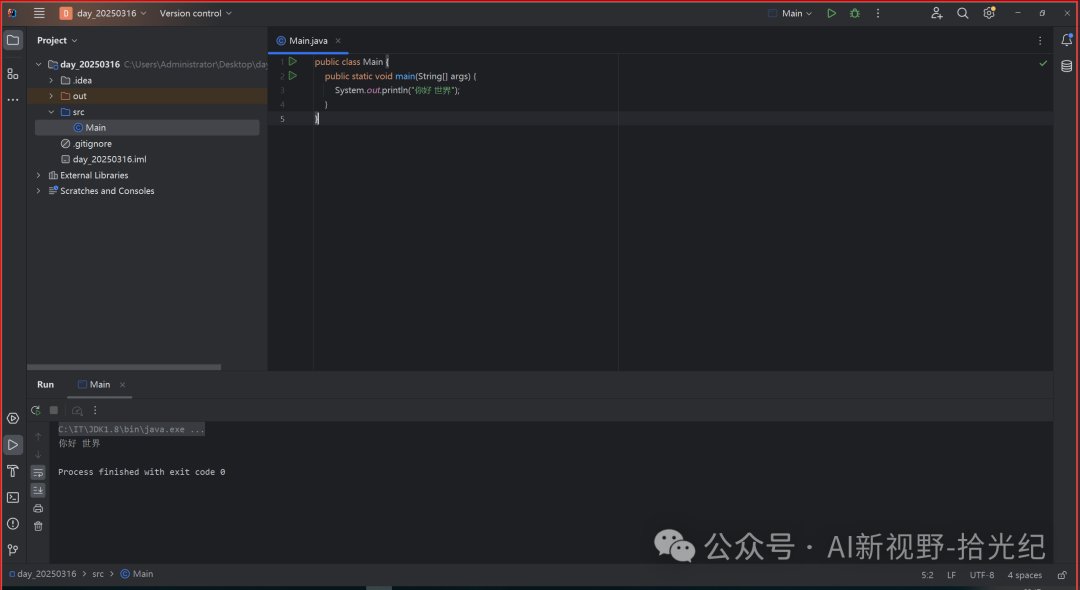Collapse the src folder
The image size is (1080, 590).
coord(51,112)
